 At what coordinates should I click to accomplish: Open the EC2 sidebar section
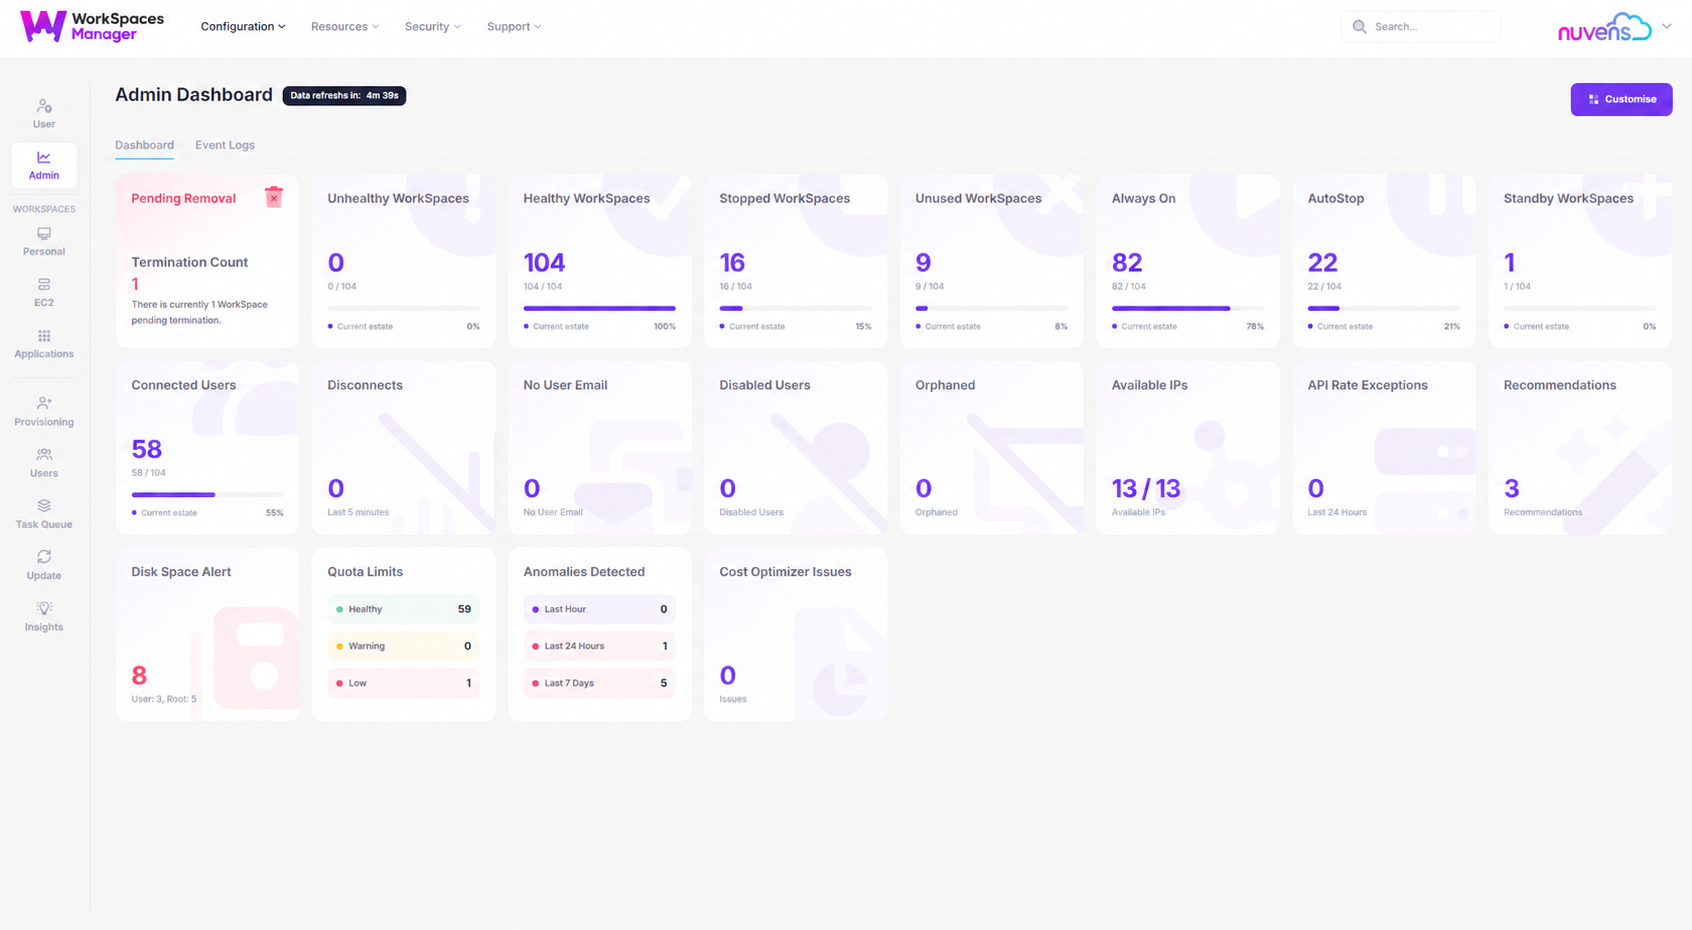point(44,292)
